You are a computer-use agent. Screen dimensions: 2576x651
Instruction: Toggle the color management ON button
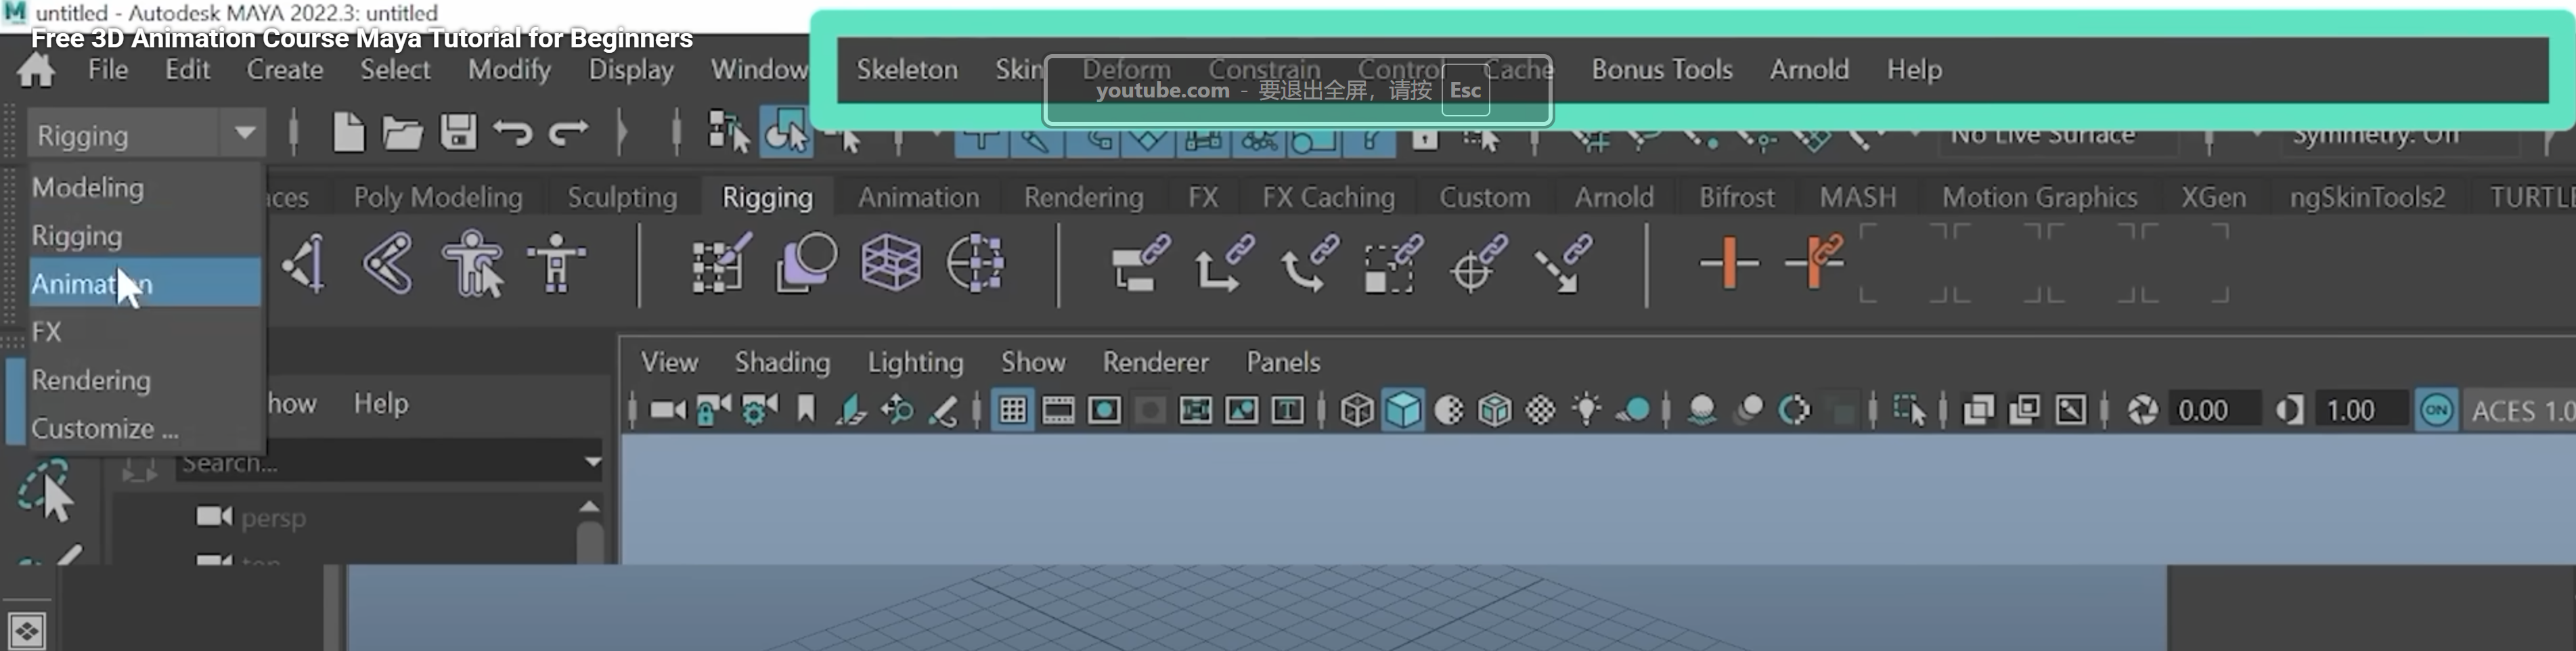[x=2436, y=411]
